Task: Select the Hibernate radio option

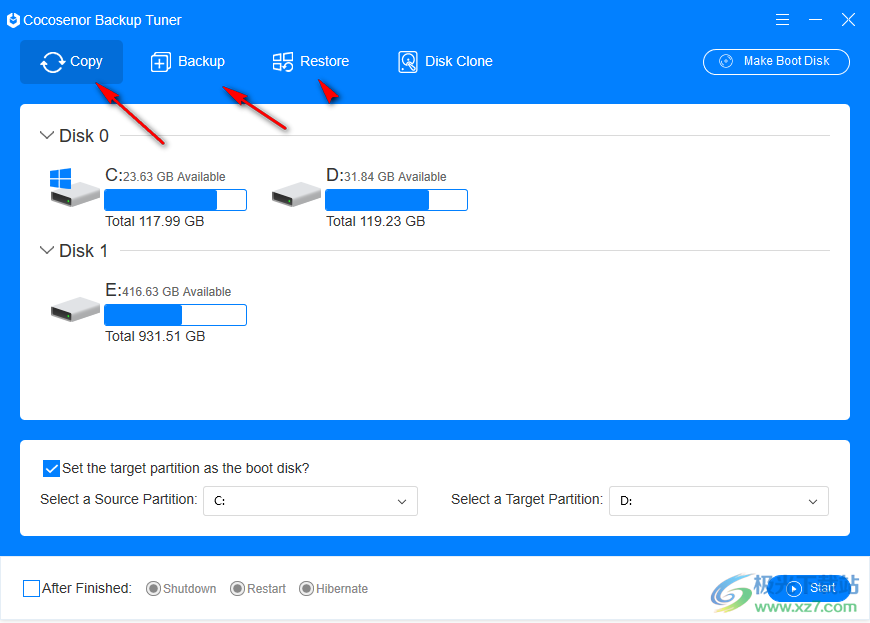Action: 306,589
